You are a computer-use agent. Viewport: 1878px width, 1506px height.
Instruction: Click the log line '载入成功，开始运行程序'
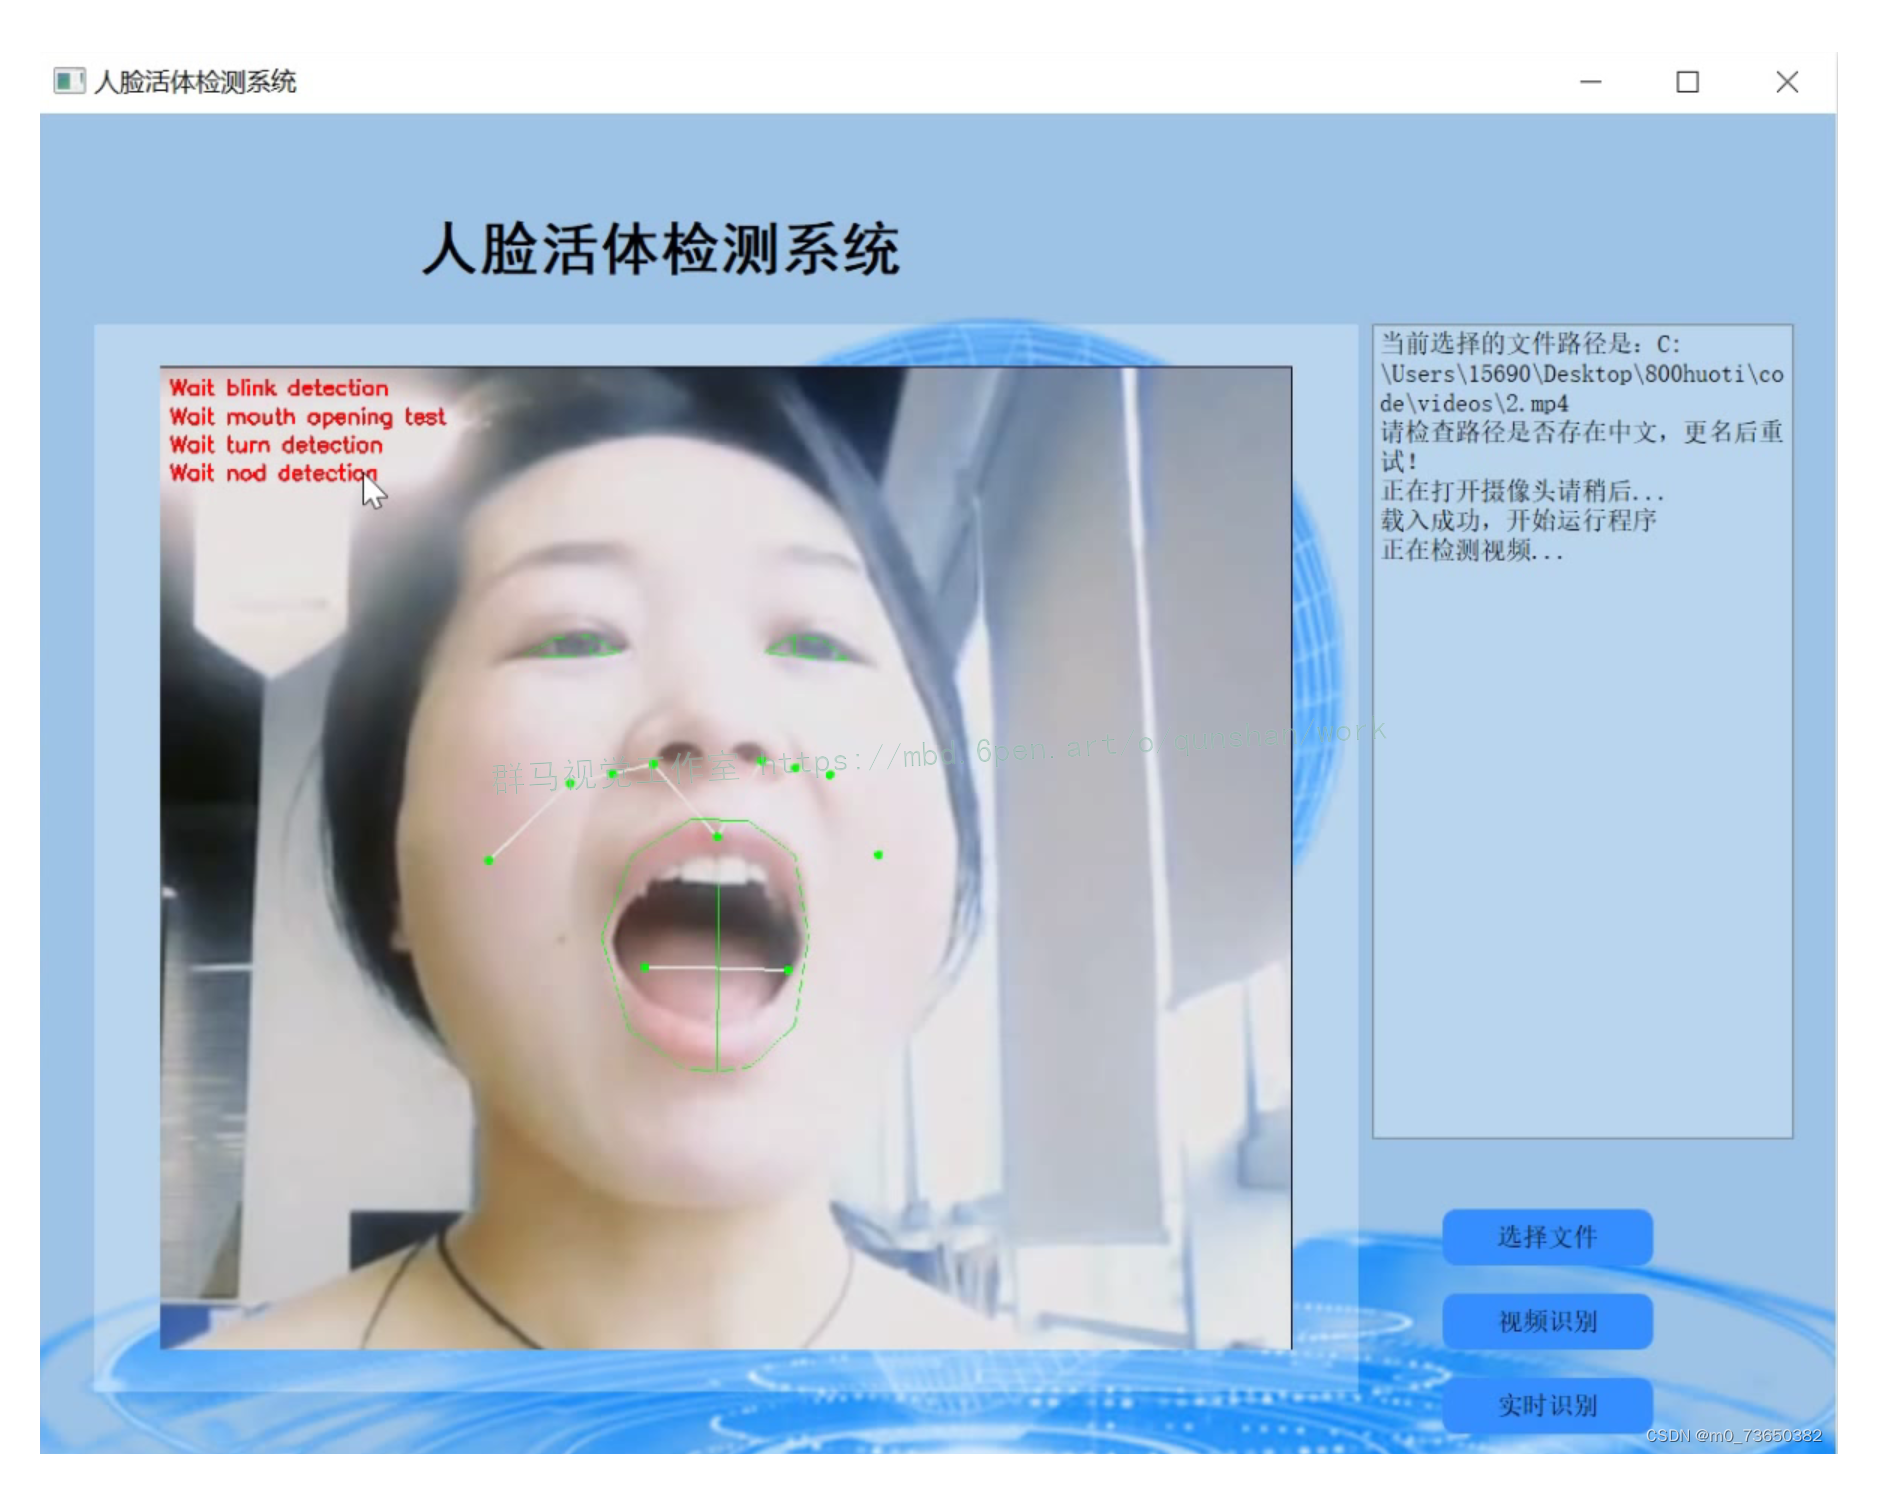[1518, 520]
